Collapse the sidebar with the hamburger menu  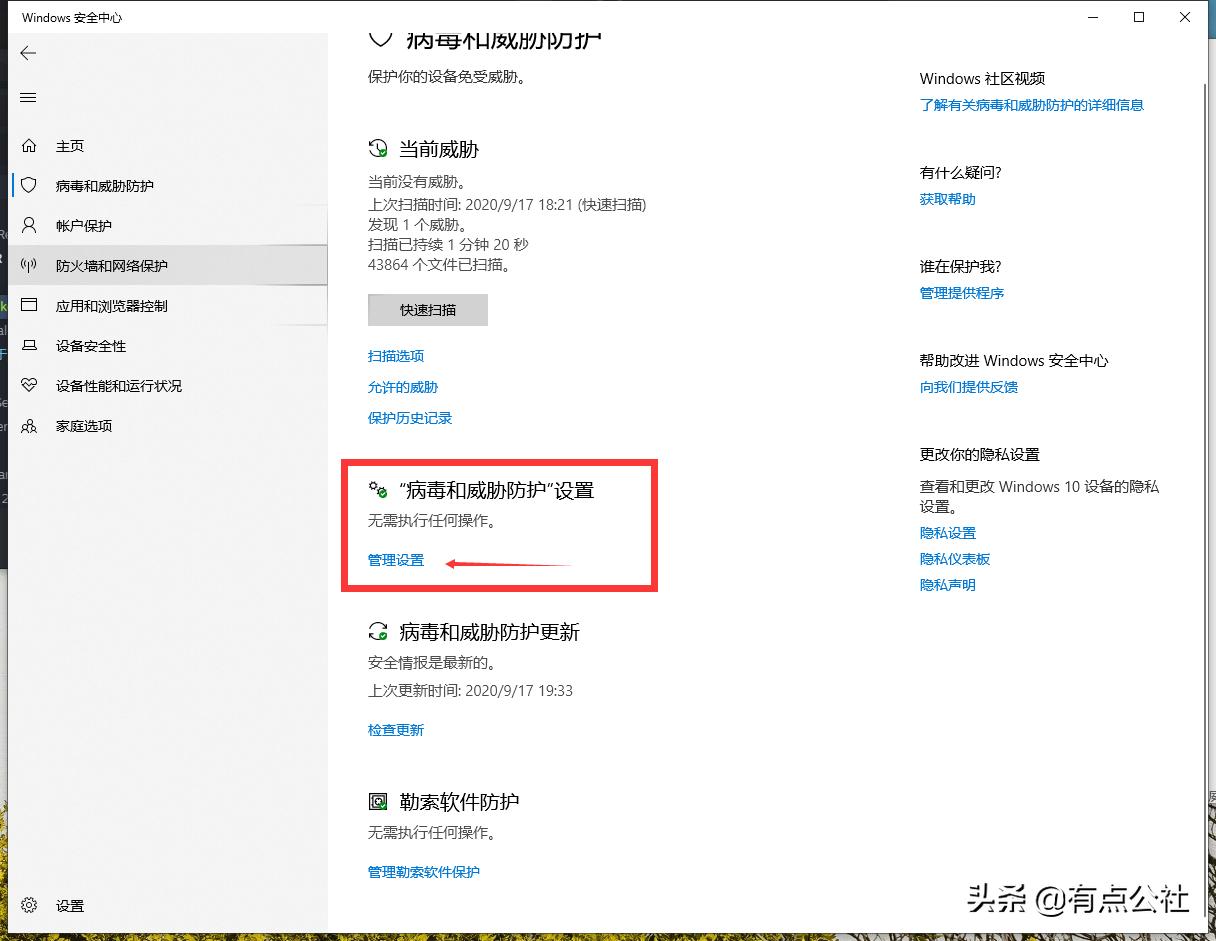pos(27,97)
